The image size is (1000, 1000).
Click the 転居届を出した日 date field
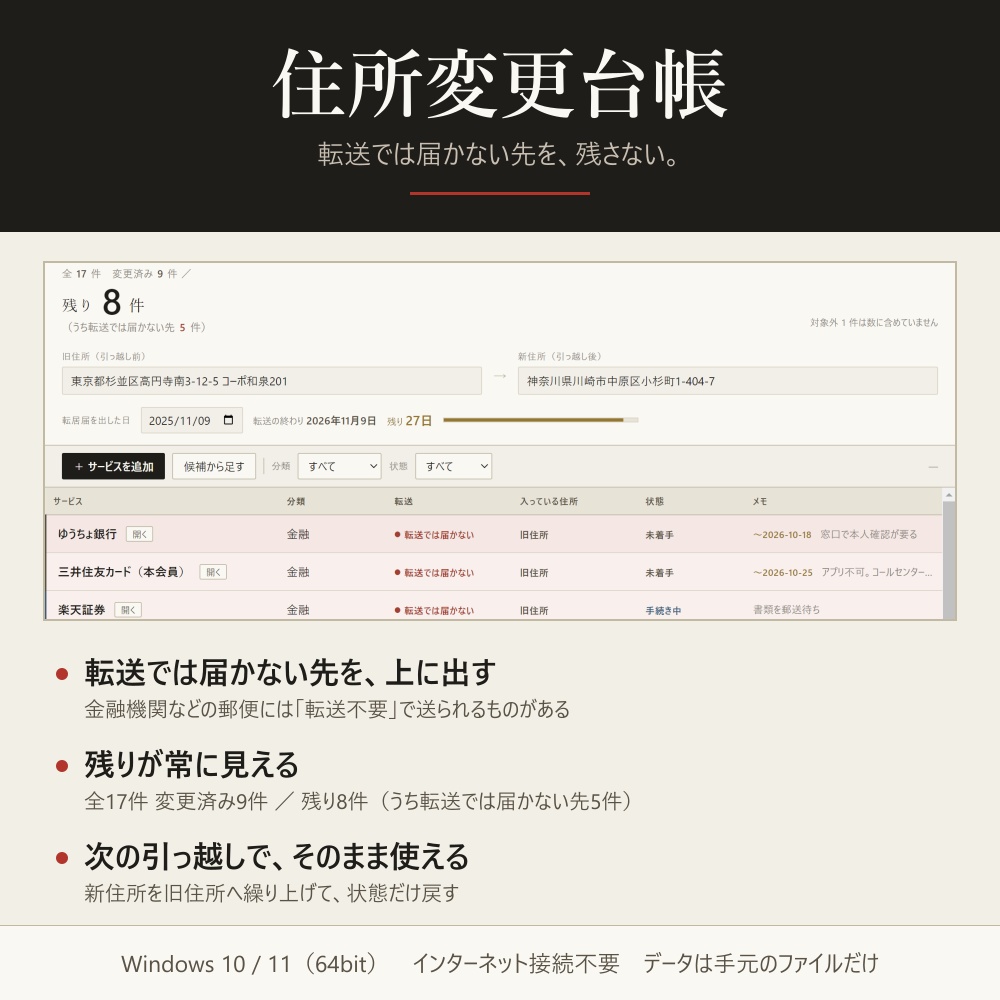(x=191, y=420)
